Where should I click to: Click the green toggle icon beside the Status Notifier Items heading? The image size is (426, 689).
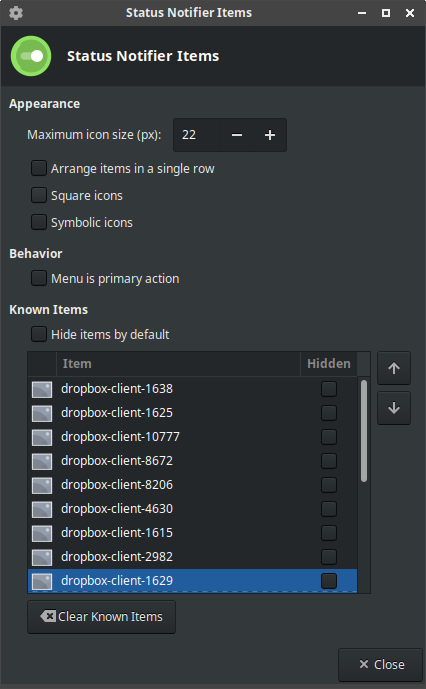click(x=31, y=56)
